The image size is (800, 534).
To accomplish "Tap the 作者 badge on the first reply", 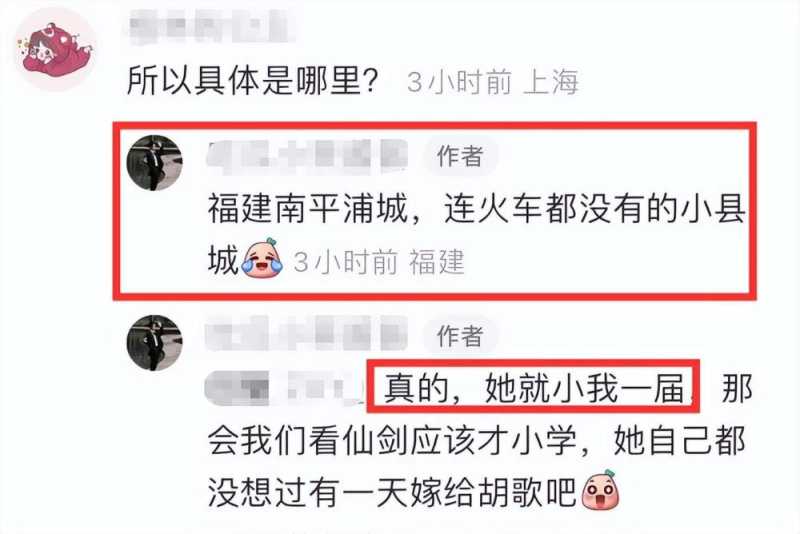I will pos(460,156).
